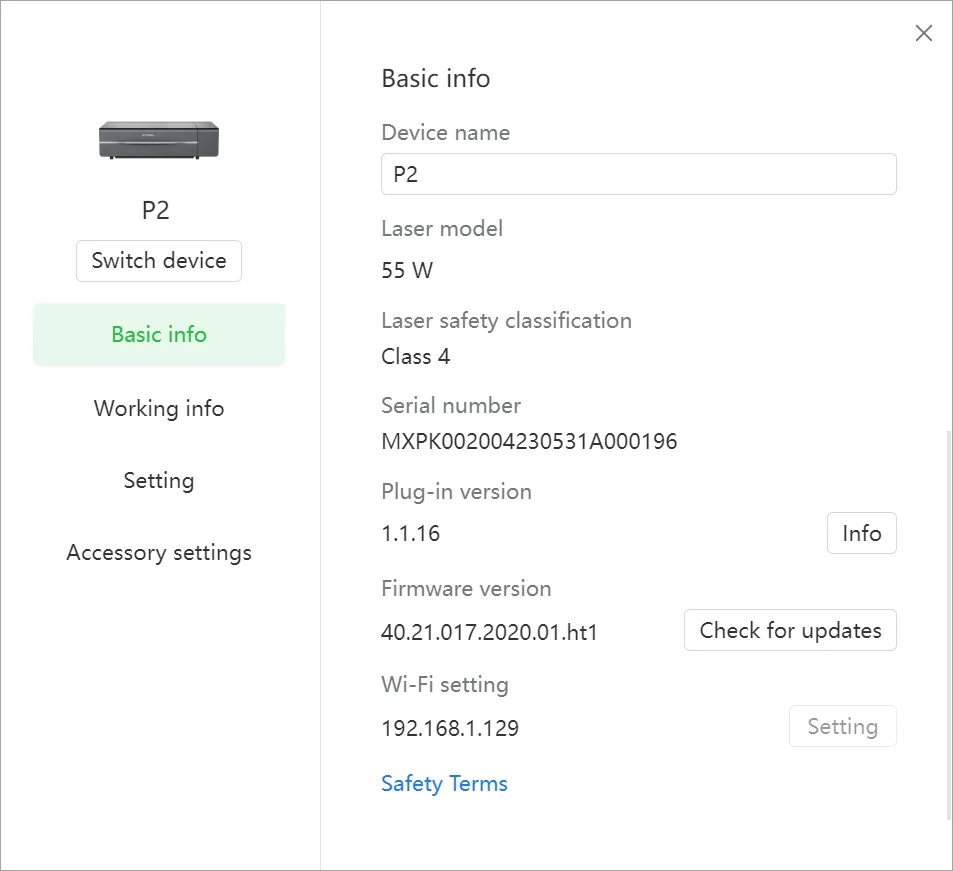Click the IP address 192.168.1.129
The height and width of the screenshot is (871, 953).
tap(450, 728)
